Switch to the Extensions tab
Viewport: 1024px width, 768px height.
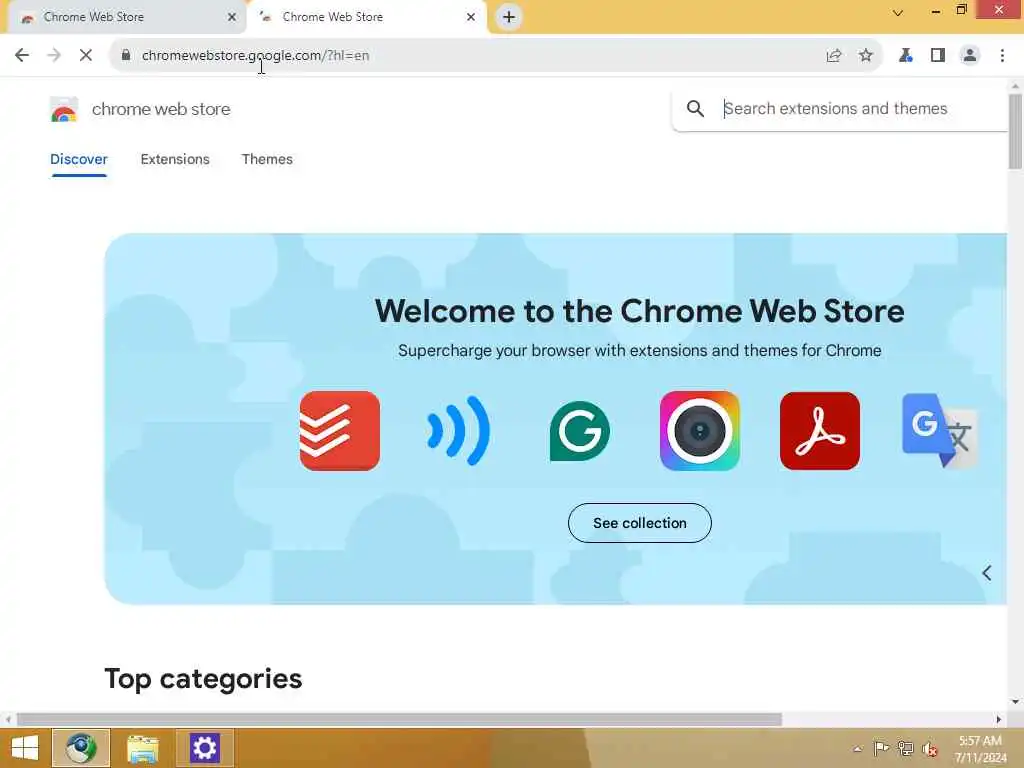click(x=175, y=159)
